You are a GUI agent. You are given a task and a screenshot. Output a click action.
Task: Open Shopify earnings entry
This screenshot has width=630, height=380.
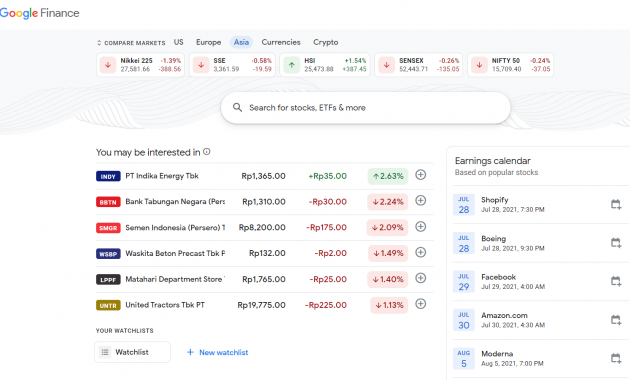click(x=541, y=204)
